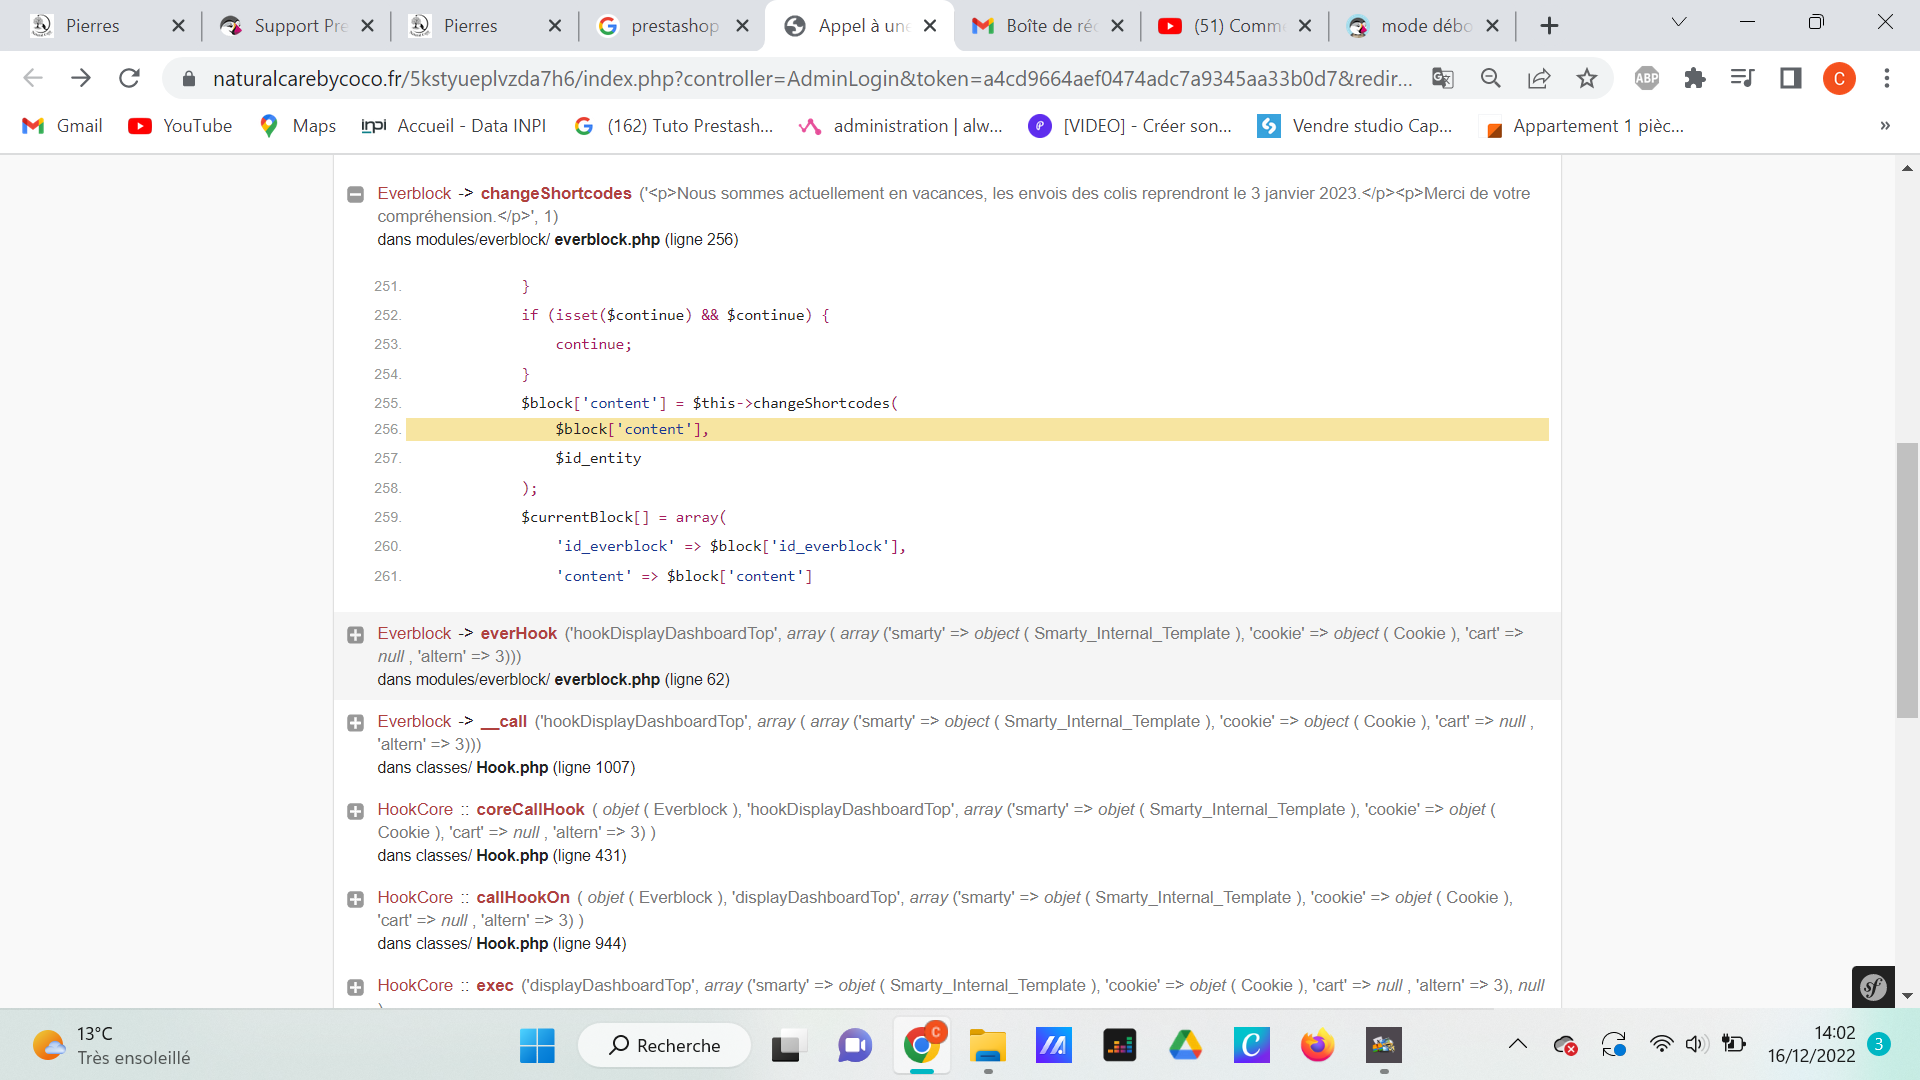The width and height of the screenshot is (1920, 1080).
Task: Open Firefox from the taskbar
Action: (1317, 1045)
